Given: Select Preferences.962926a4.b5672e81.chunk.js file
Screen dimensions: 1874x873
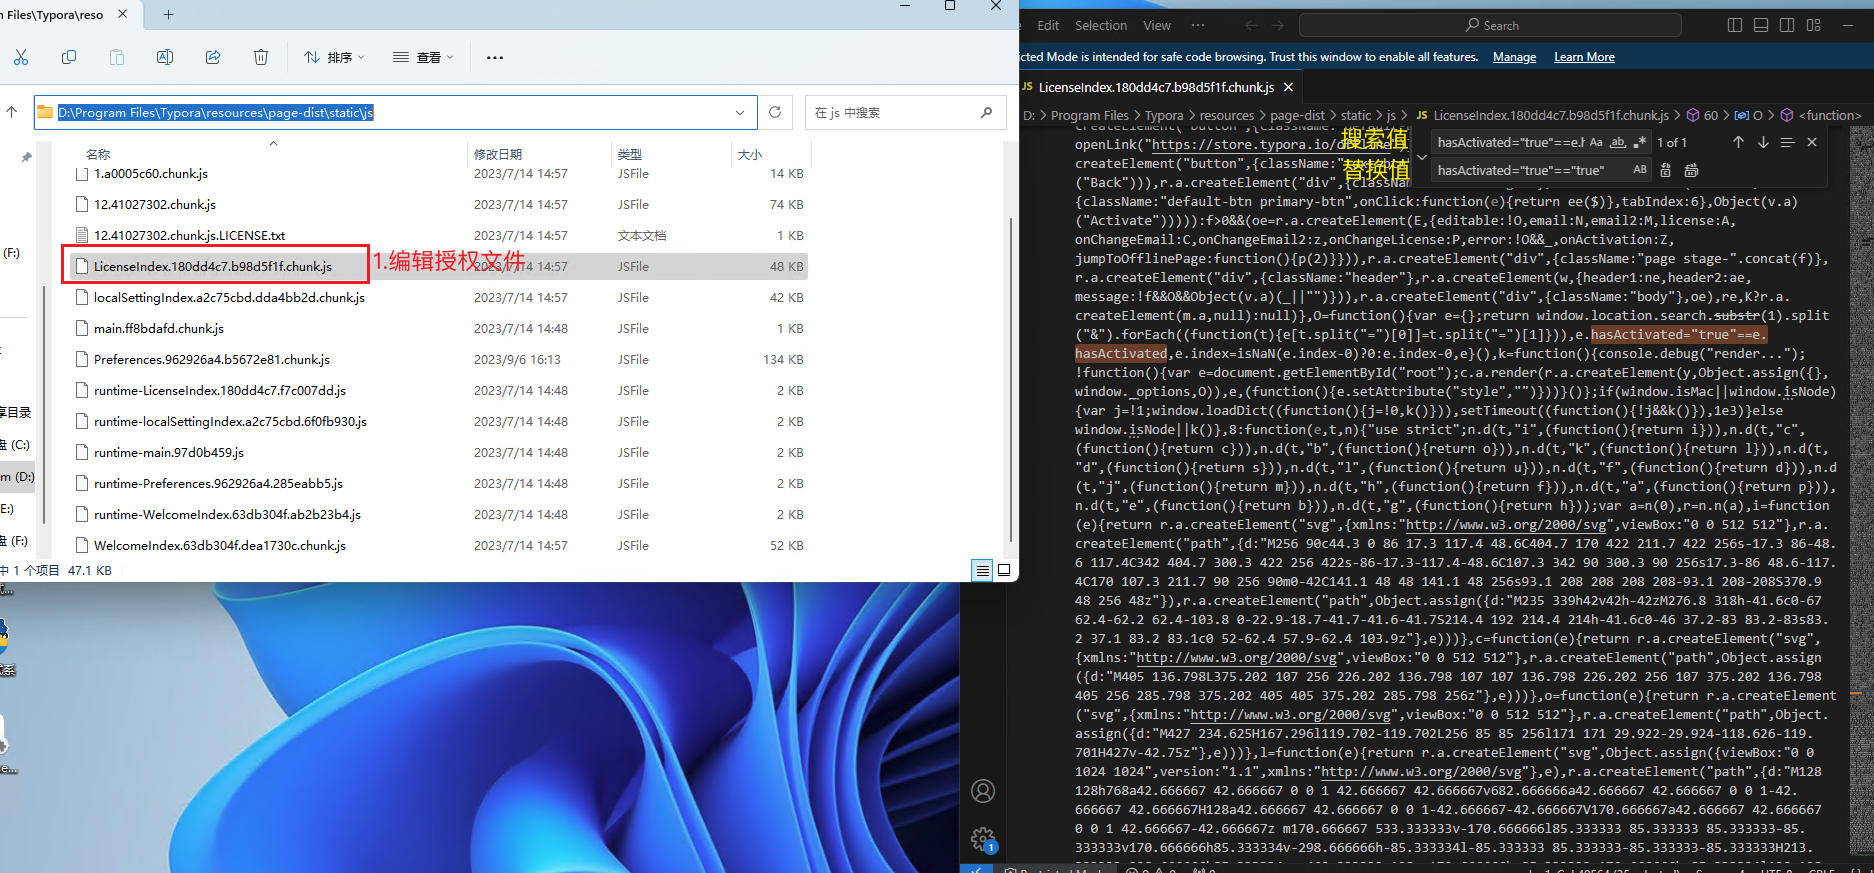Looking at the screenshot, I should pyautogui.click(x=212, y=360).
